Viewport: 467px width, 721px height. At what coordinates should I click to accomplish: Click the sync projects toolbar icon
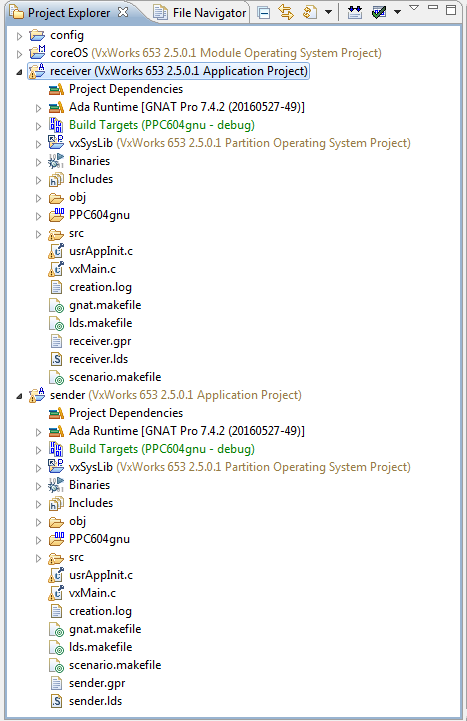pos(310,12)
